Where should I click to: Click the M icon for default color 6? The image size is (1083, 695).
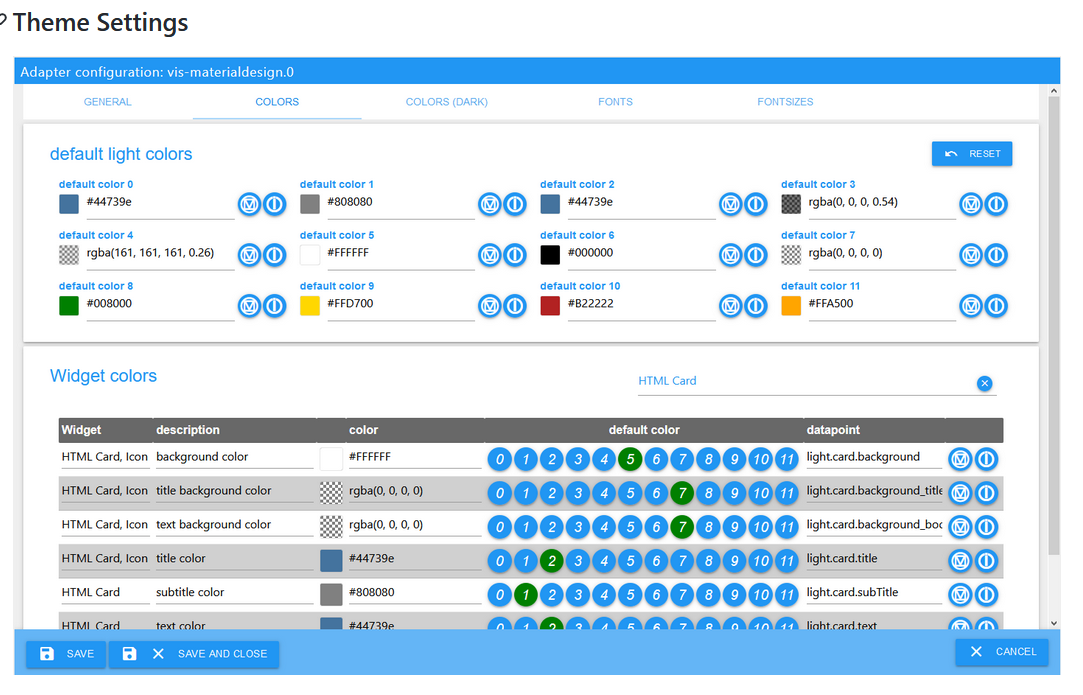[731, 255]
